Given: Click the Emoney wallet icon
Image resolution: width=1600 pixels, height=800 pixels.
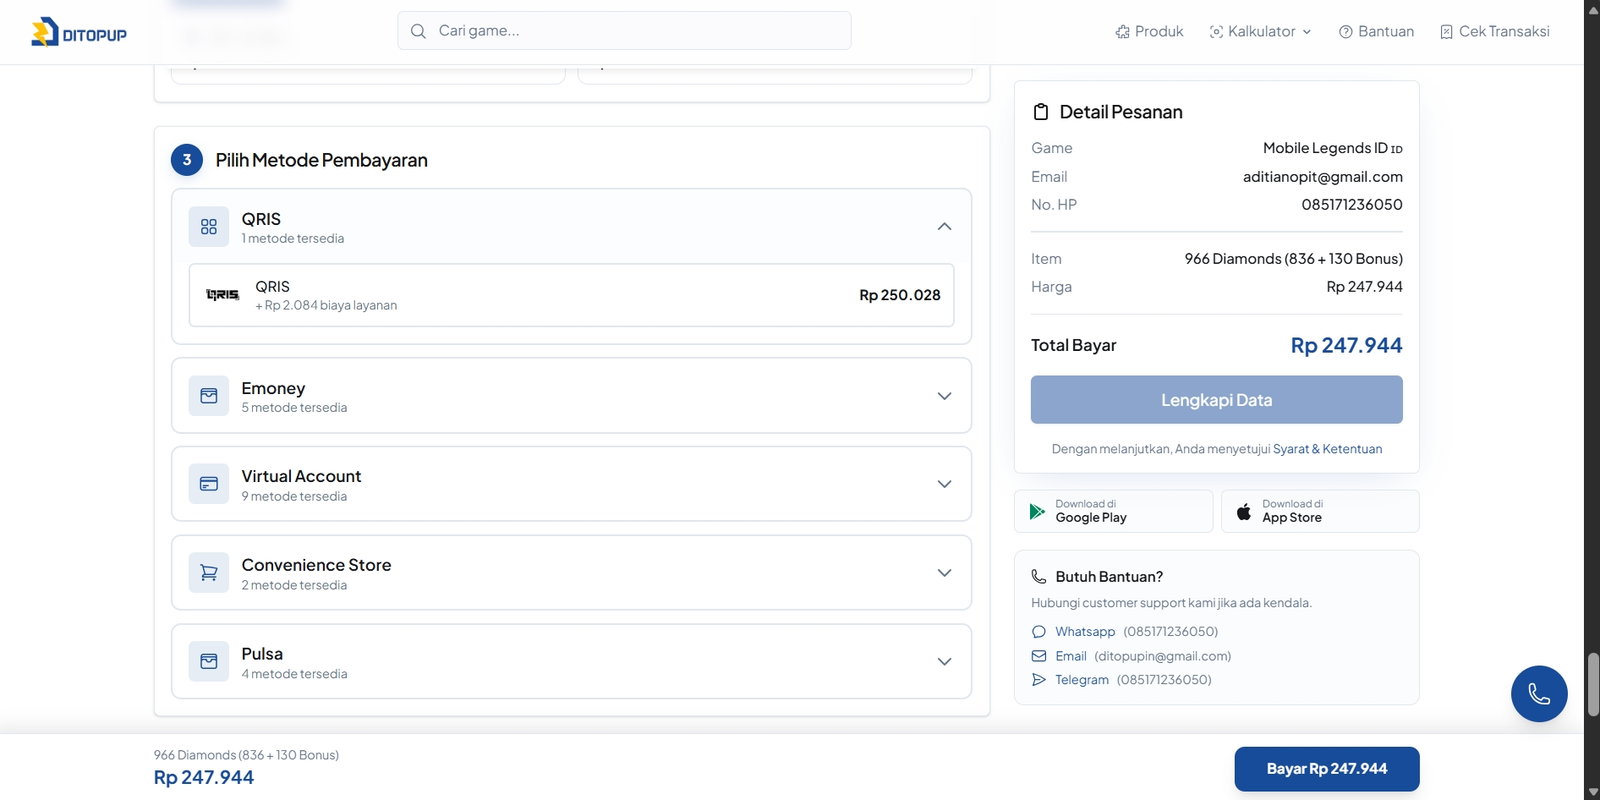Looking at the screenshot, I should 209,396.
